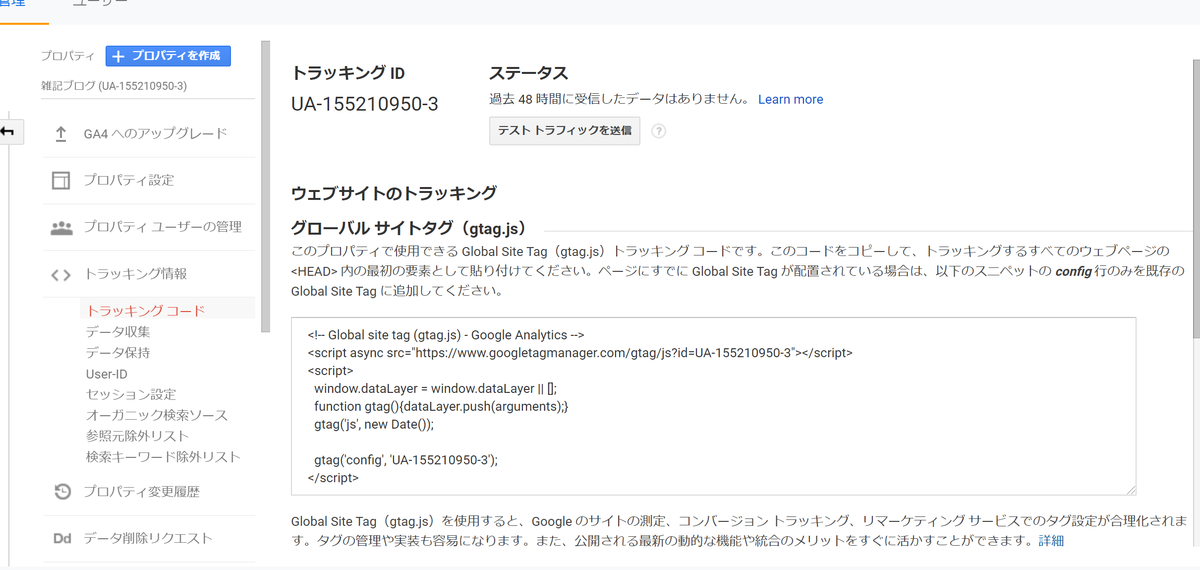Select データ保持 submenu item
Viewport: 1200px width, 570px height.
[x=118, y=353]
